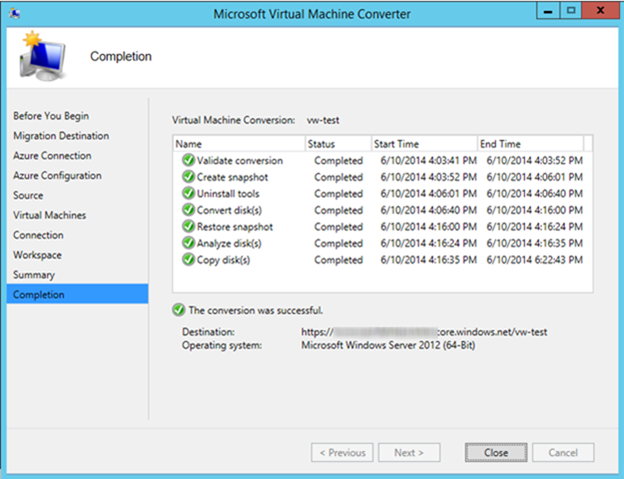This screenshot has height=479, width=624.
Task: Sort by the Start Time column header
Action: 424,144
